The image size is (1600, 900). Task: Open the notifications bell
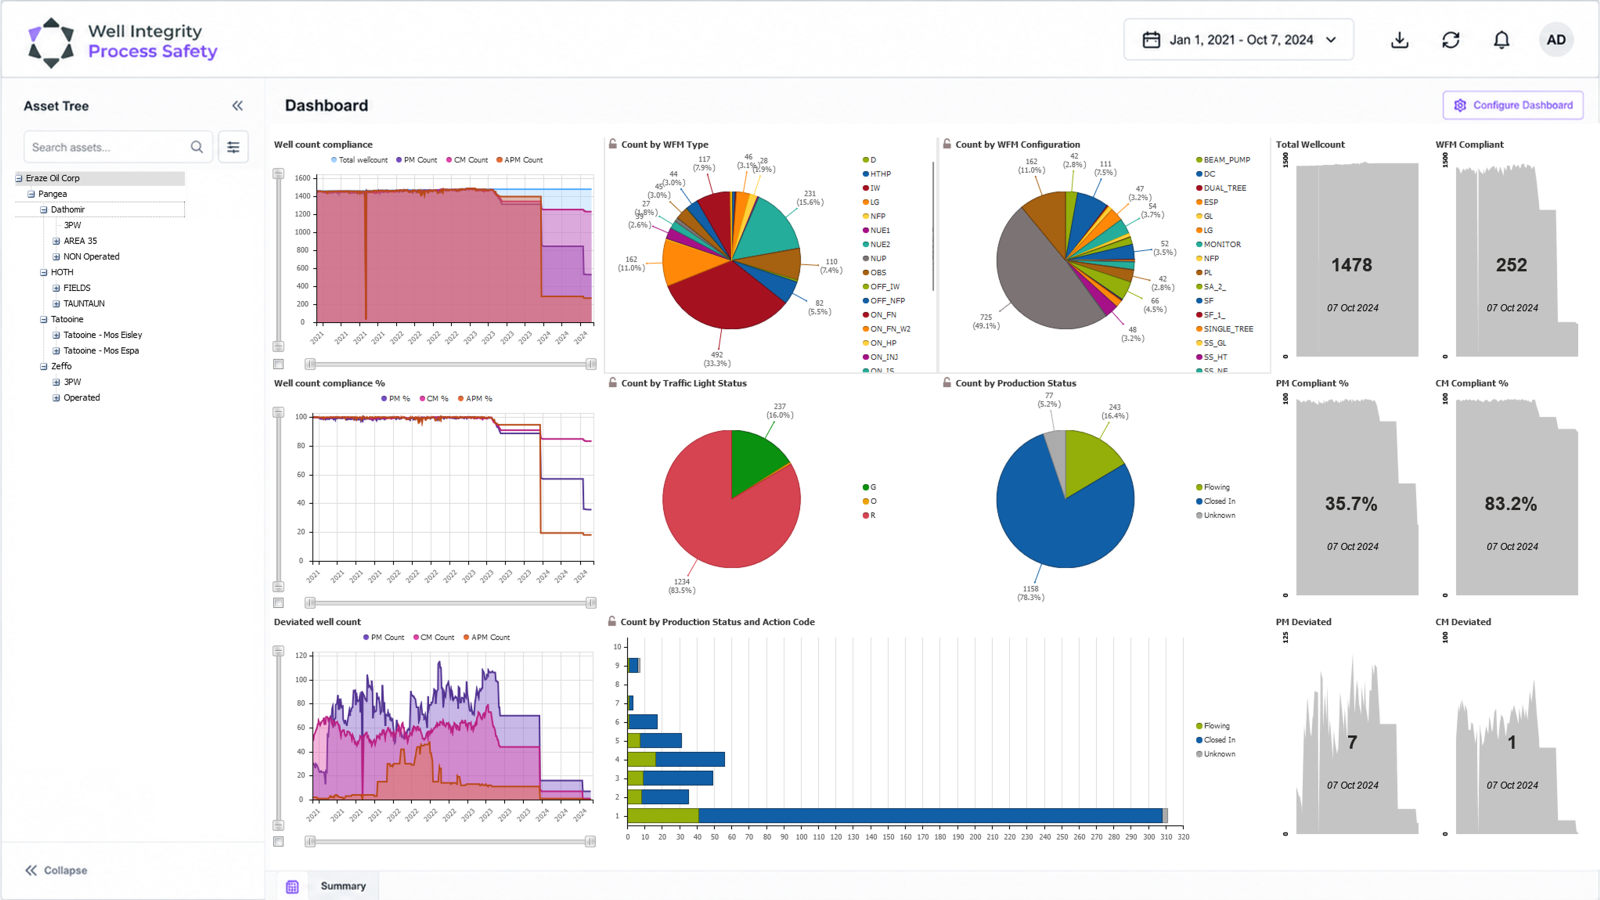1502,40
